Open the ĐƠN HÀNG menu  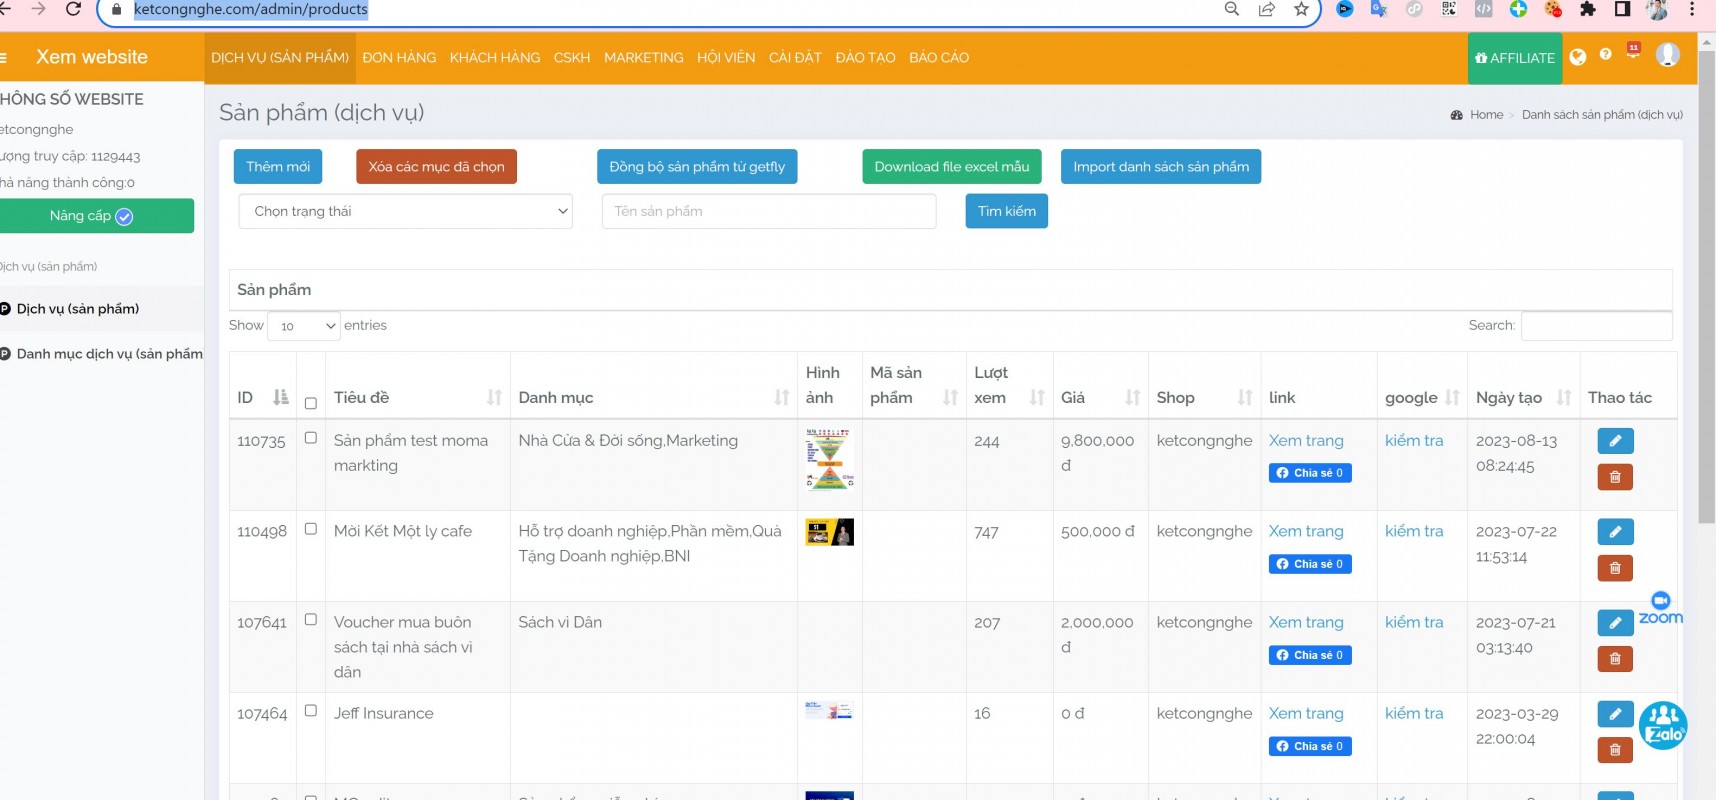[399, 58]
